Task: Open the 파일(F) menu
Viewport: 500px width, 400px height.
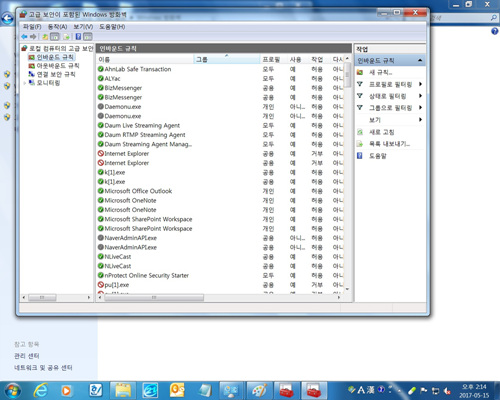Action: point(32,27)
